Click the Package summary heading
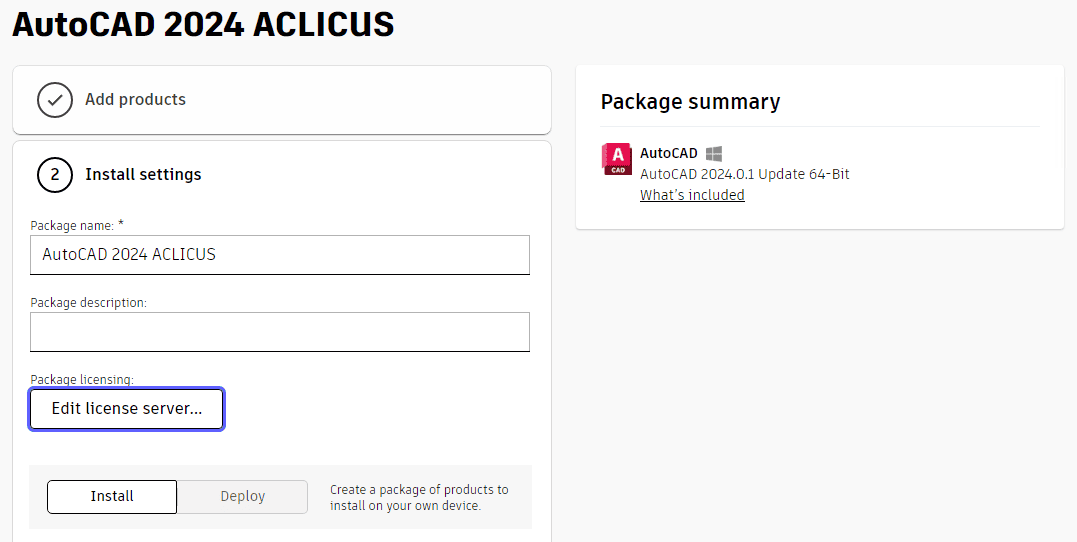 [x=690, y=102]
